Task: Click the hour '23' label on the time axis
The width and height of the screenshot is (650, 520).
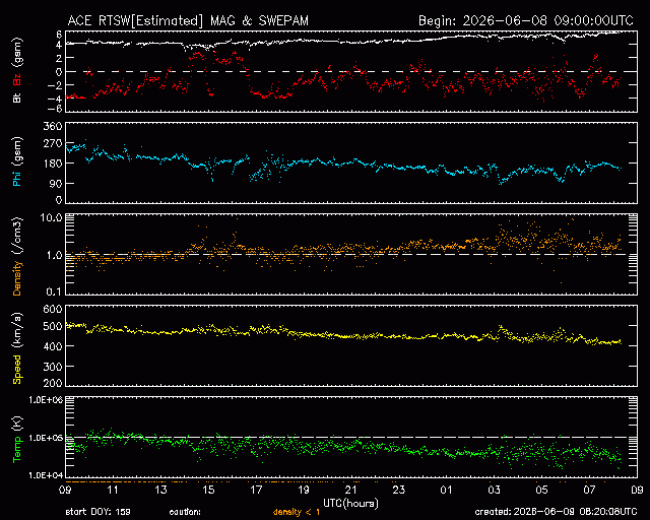Action: tap(399, 490)
